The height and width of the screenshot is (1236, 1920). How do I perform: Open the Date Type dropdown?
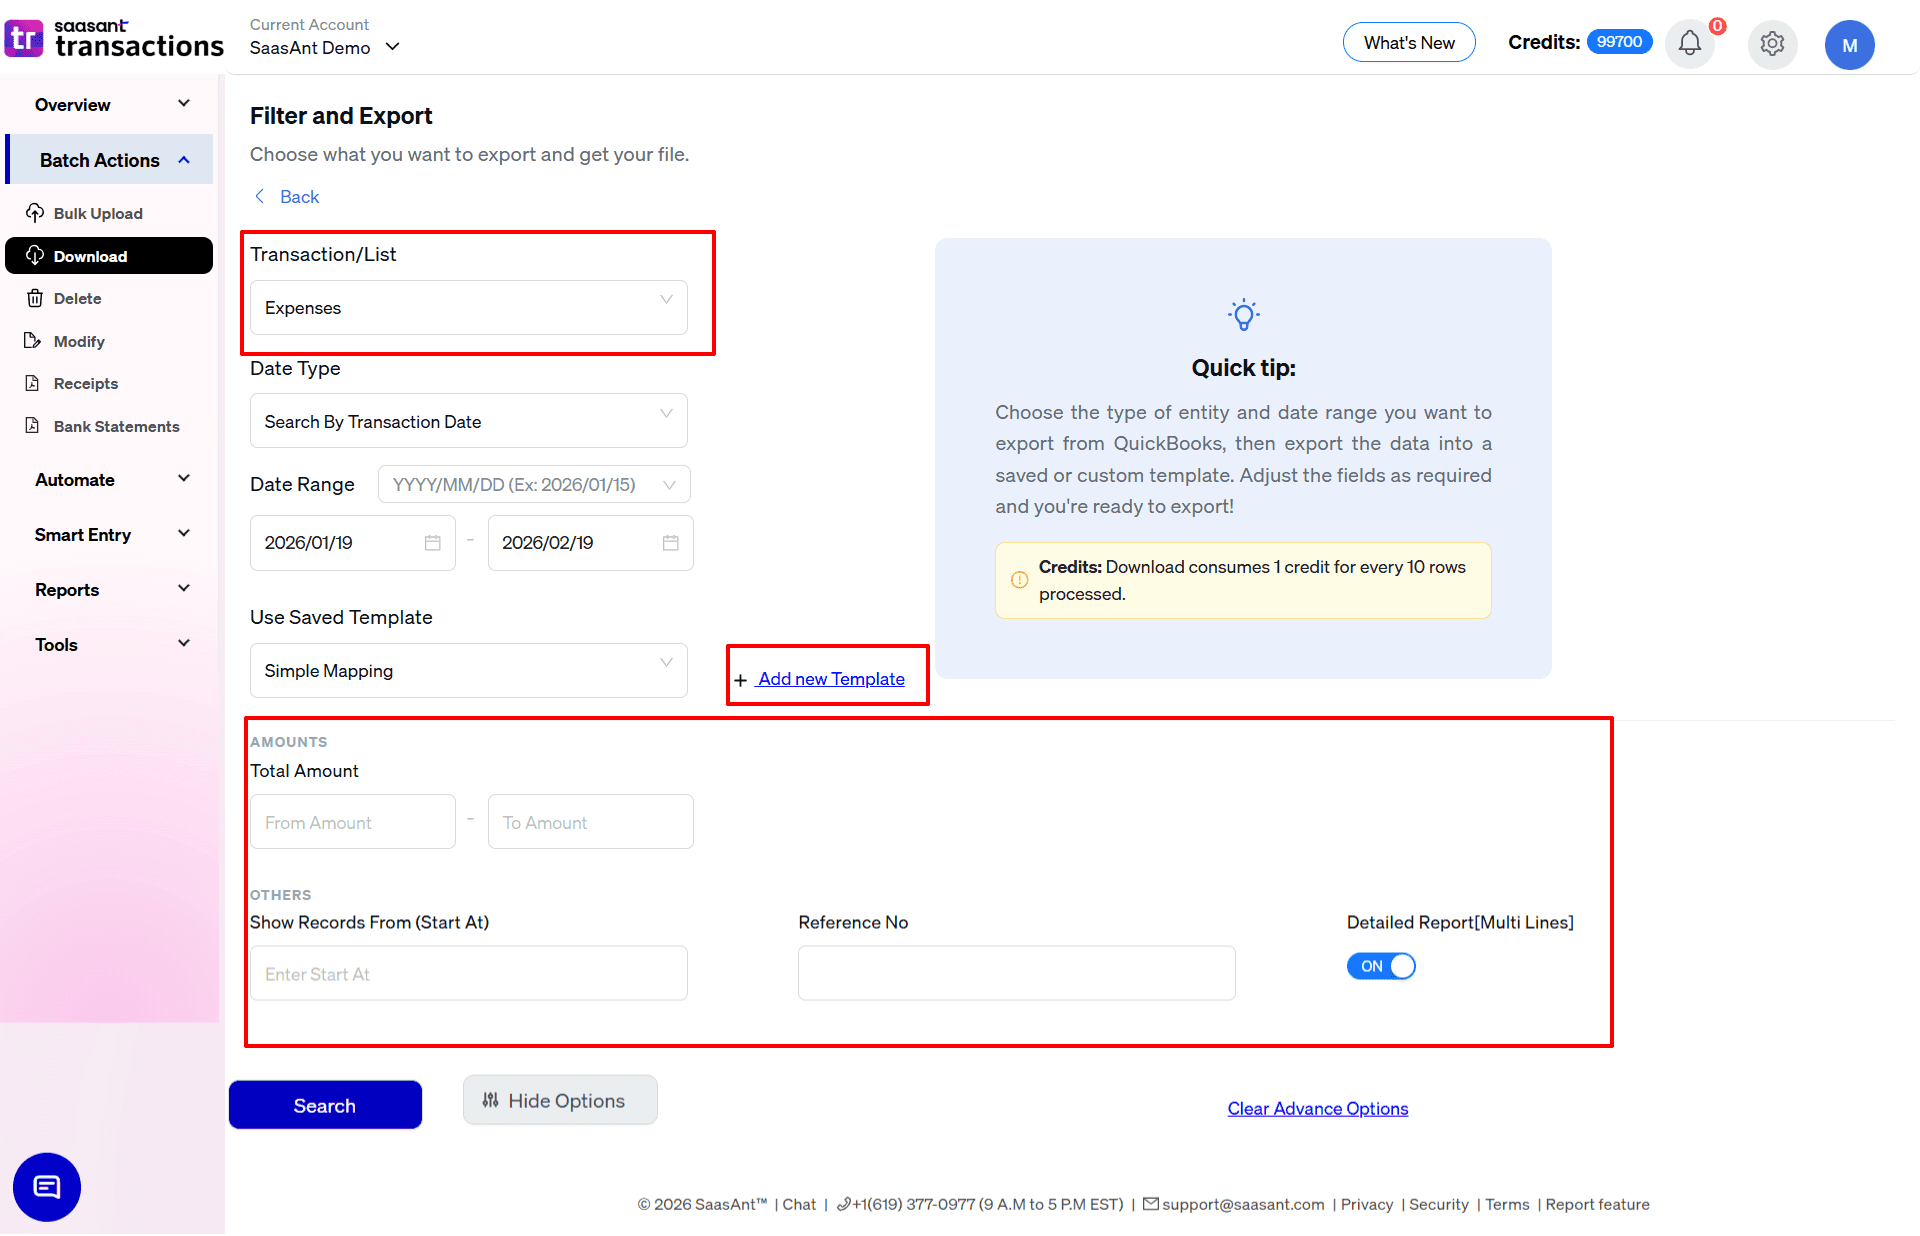pyautogui.click(x=468, y=421)
